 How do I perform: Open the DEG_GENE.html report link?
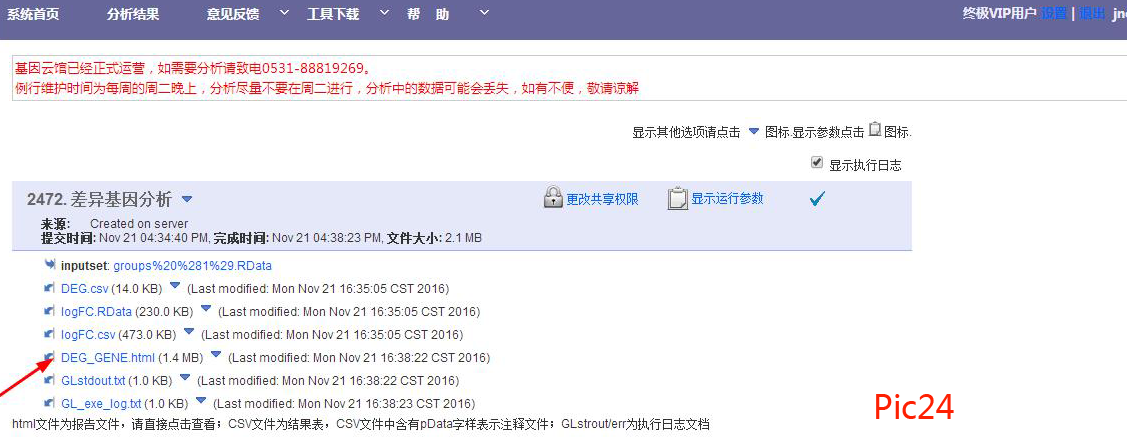tap(108, 357)
